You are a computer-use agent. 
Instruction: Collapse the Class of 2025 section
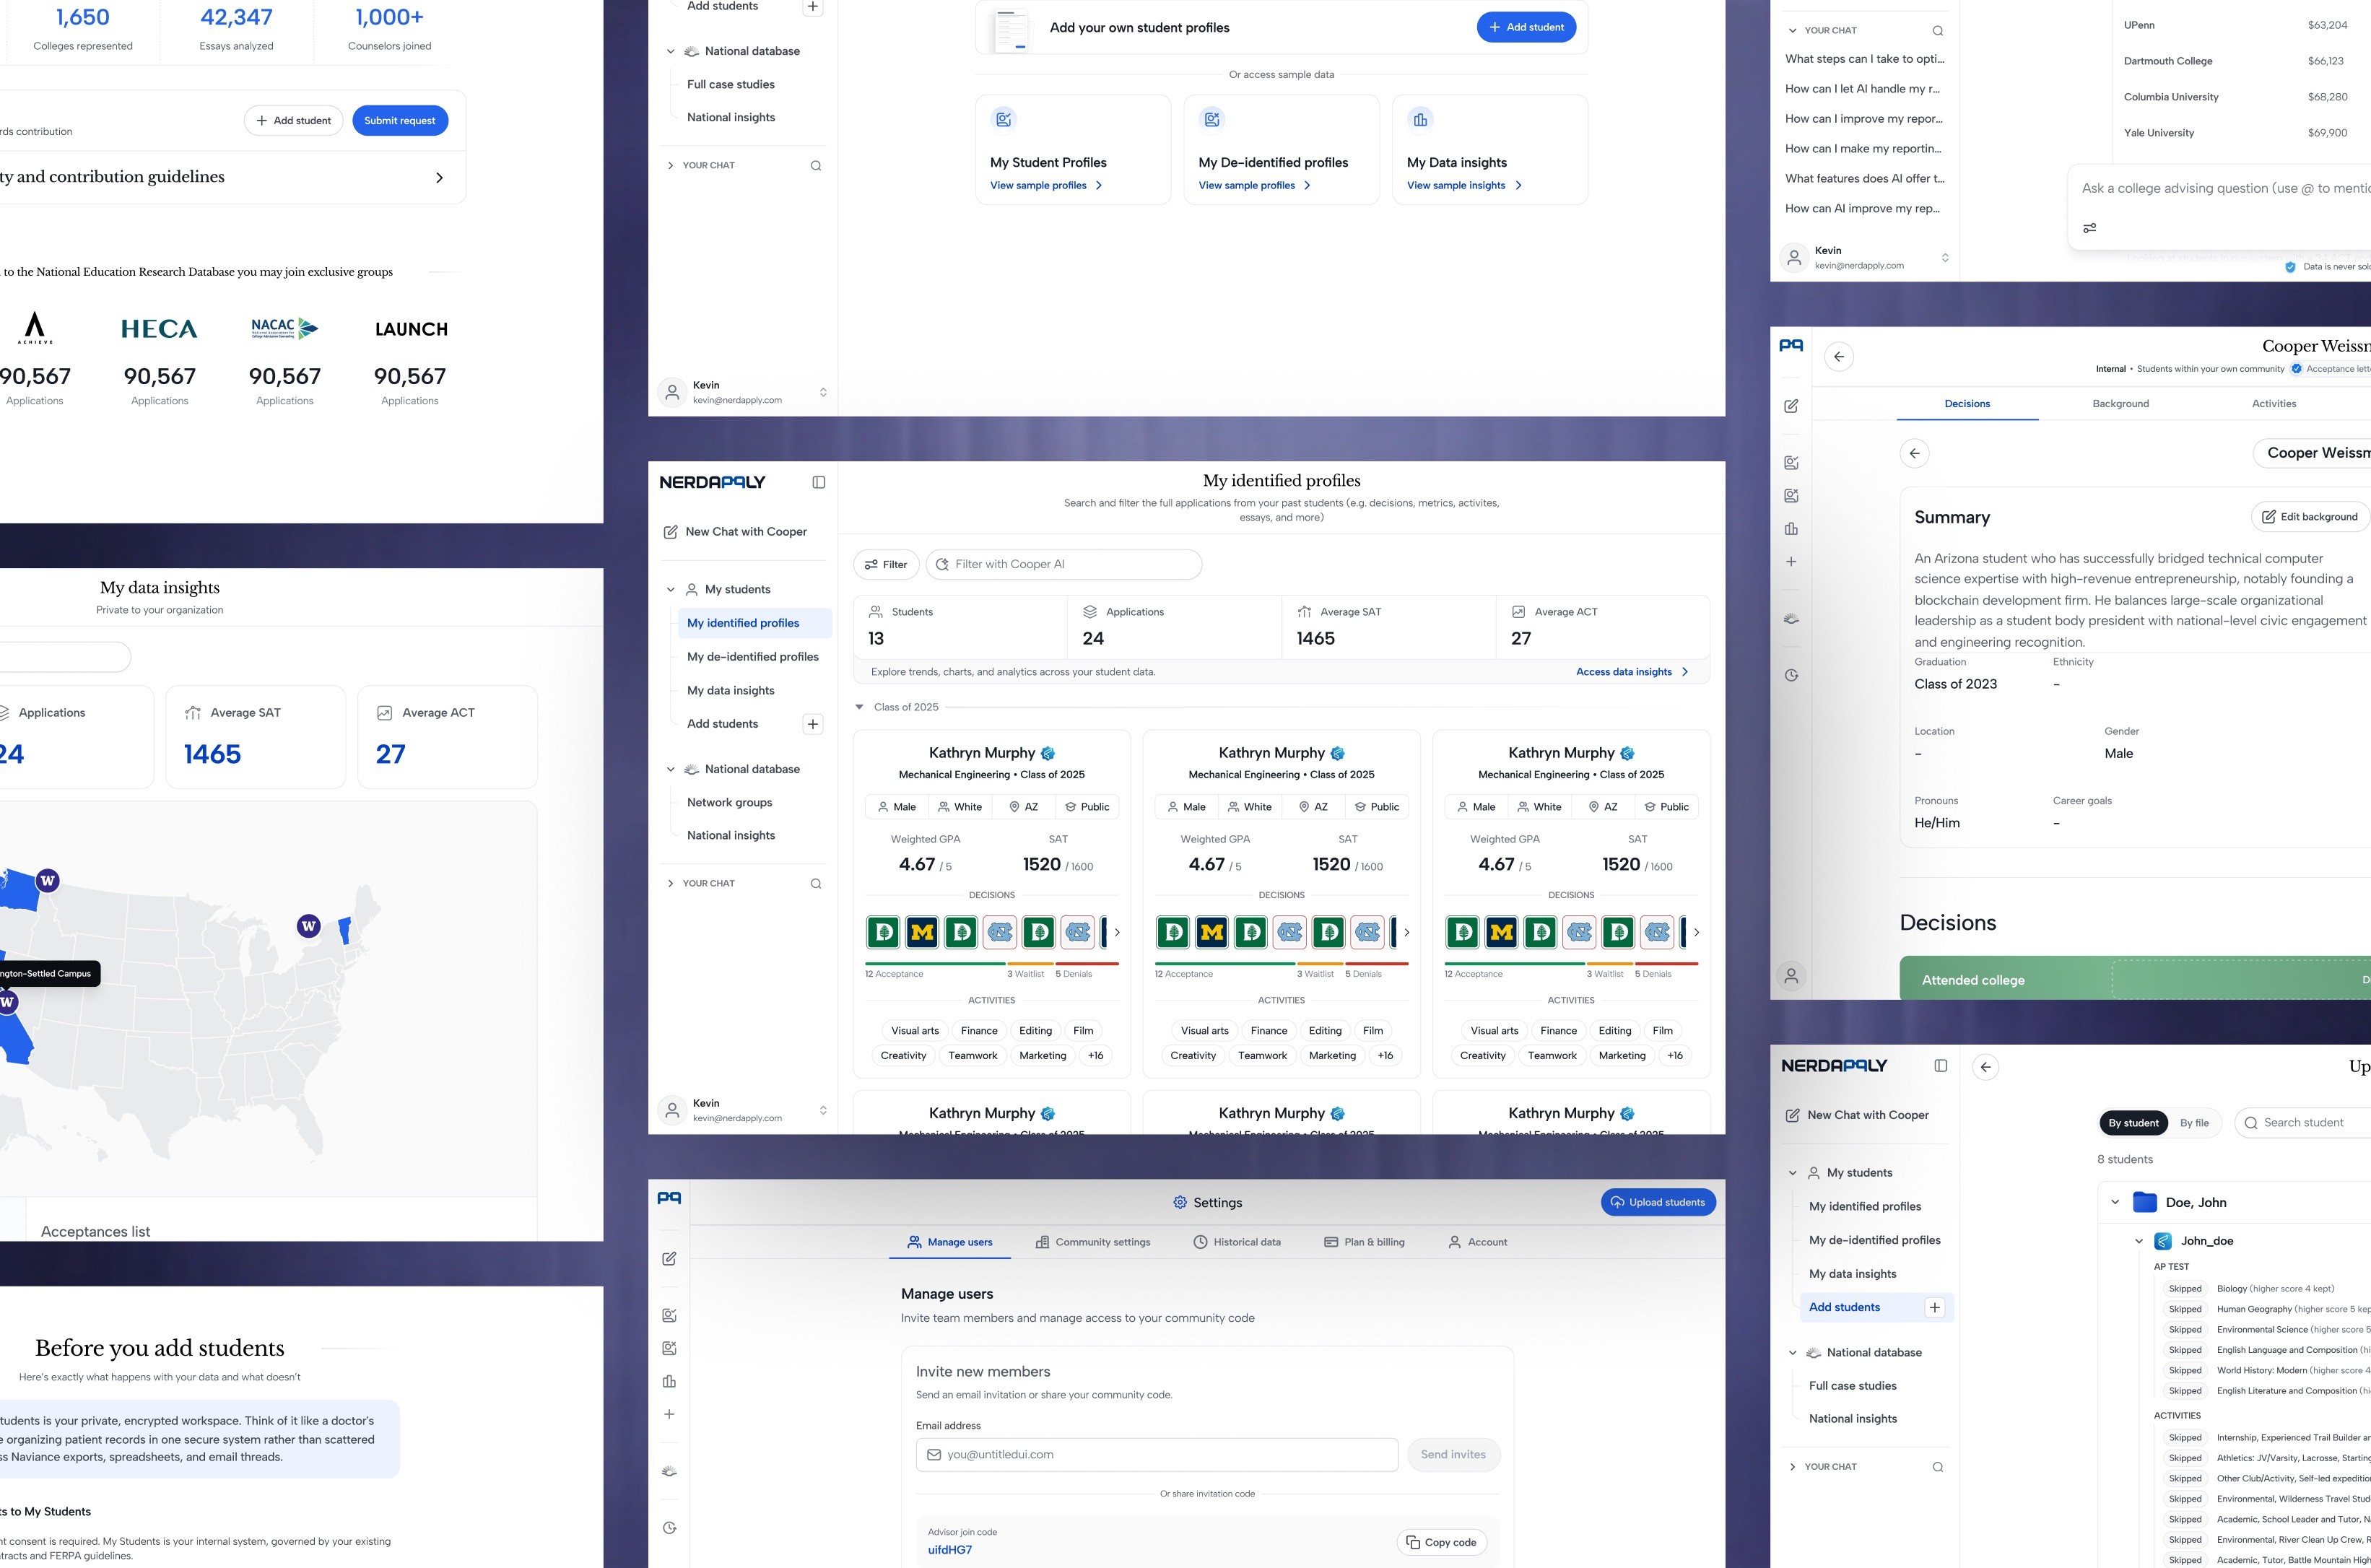(x=859, y=707)
